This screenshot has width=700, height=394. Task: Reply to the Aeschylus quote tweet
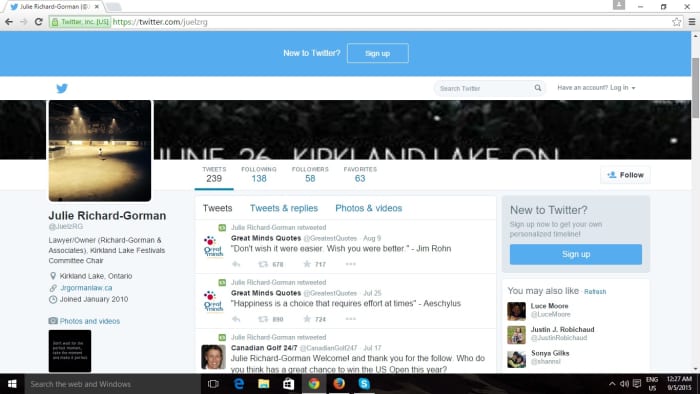(x=236, y=319)
